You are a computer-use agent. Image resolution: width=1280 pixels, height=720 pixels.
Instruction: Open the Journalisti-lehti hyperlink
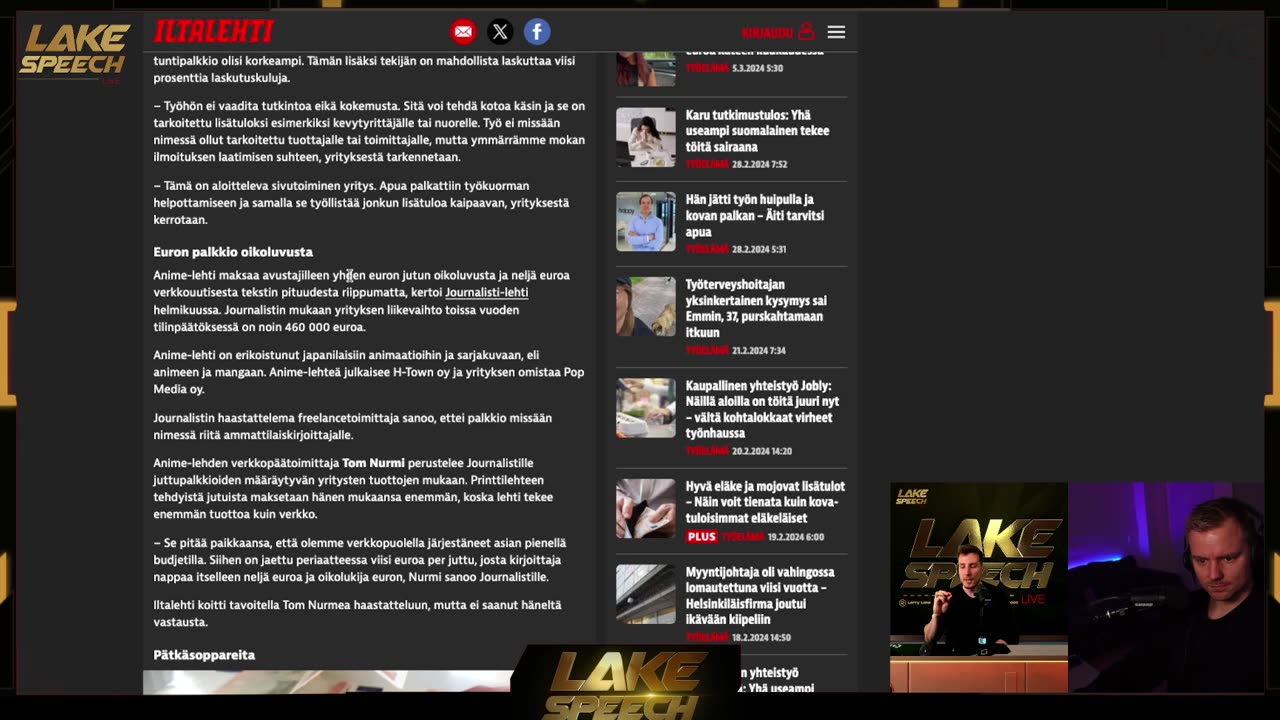point(486,292)
